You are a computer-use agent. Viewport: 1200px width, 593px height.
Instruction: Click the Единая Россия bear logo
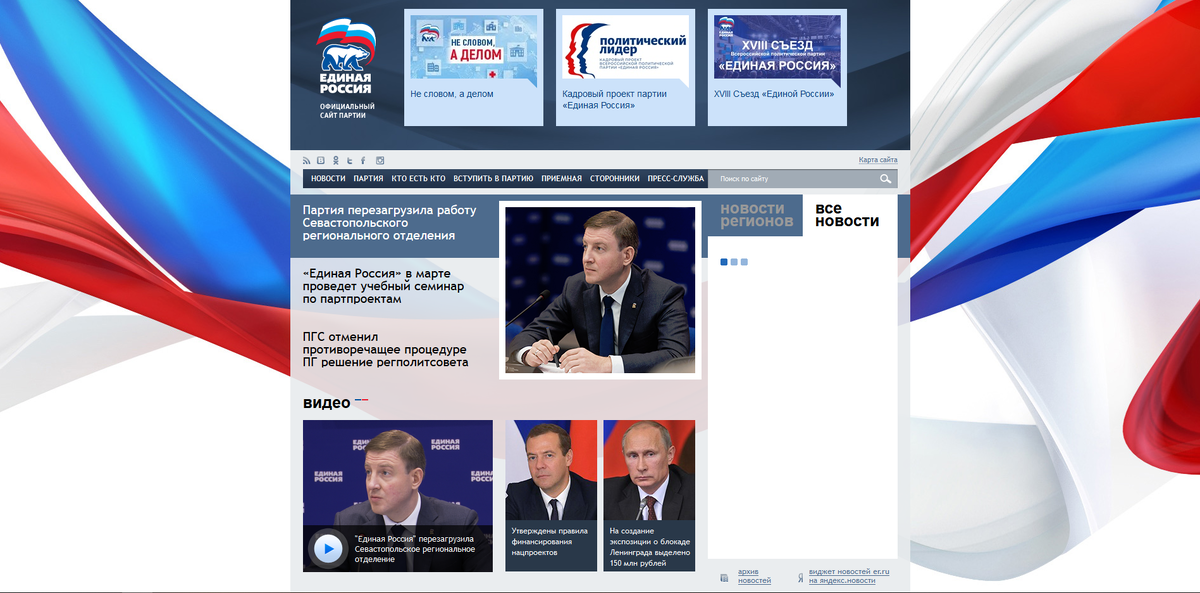(346, 57)
